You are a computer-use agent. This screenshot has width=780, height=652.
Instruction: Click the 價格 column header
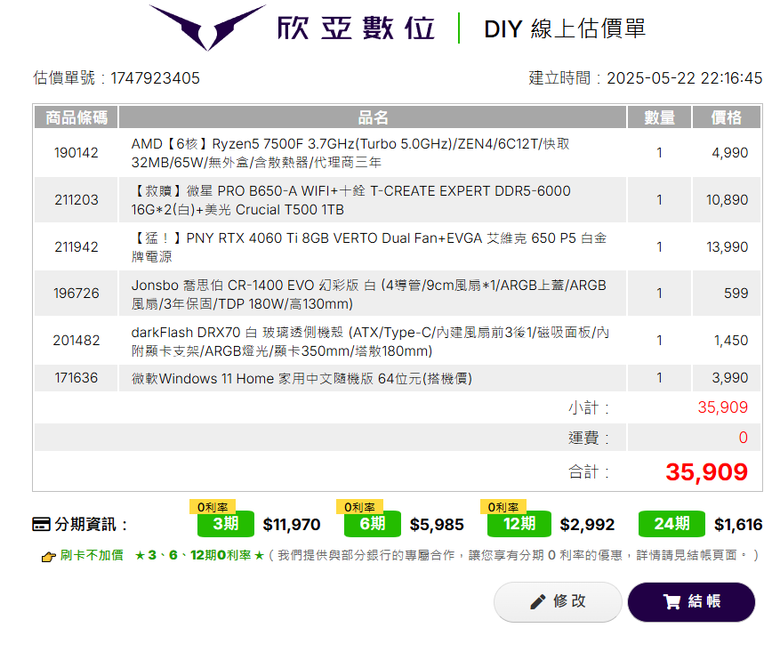point(726,117)
